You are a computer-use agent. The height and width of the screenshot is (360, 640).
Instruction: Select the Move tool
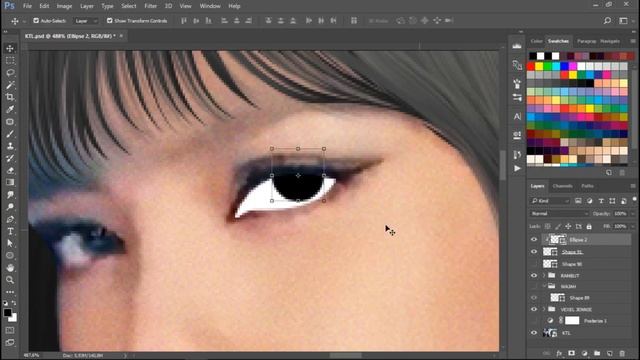[10, 48]
